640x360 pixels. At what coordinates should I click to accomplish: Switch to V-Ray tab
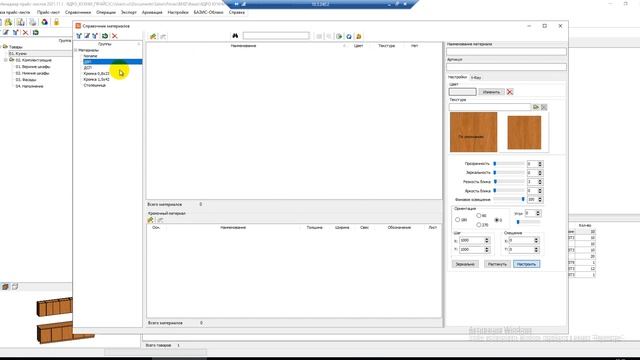pos(476,77)
